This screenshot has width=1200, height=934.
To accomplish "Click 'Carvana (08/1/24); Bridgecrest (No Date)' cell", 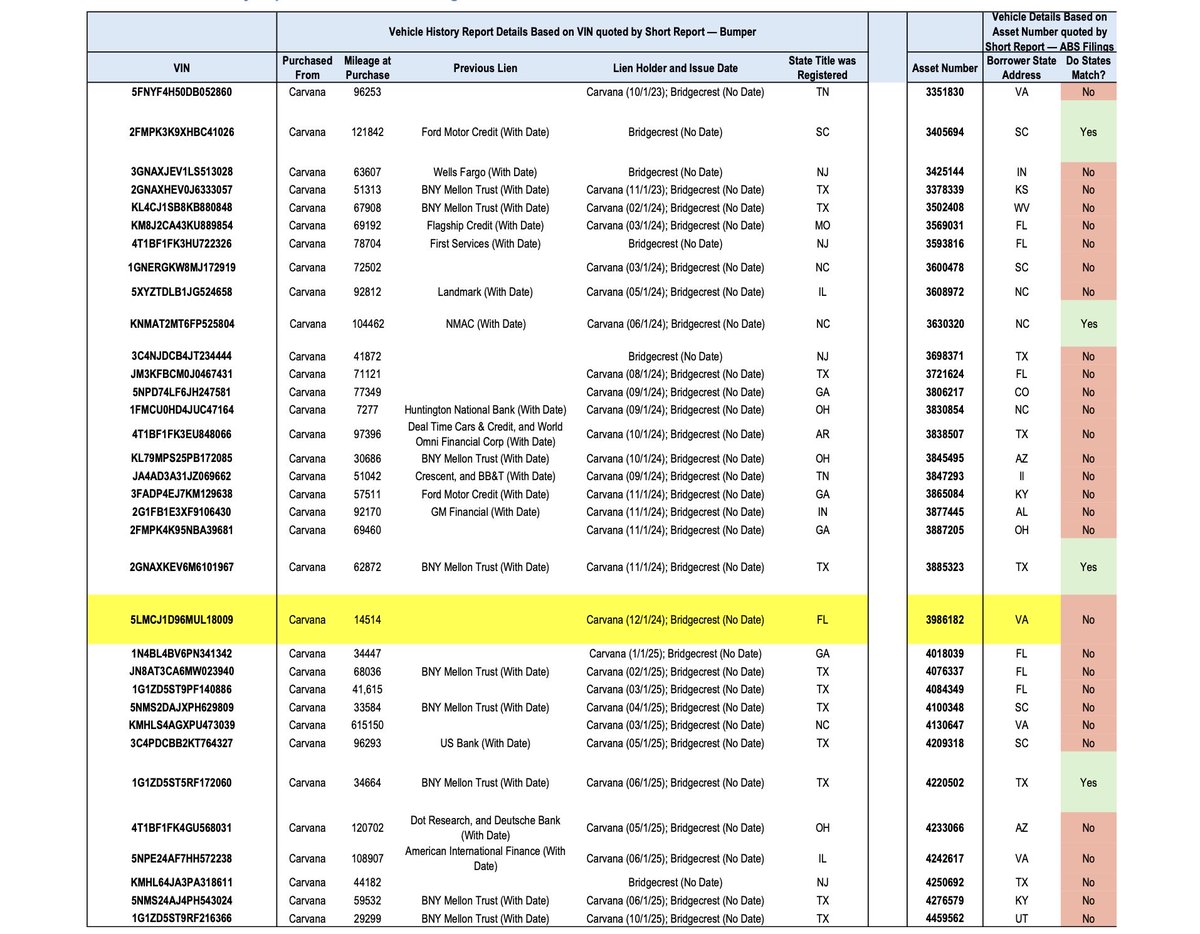I will [x=675, y=374].
